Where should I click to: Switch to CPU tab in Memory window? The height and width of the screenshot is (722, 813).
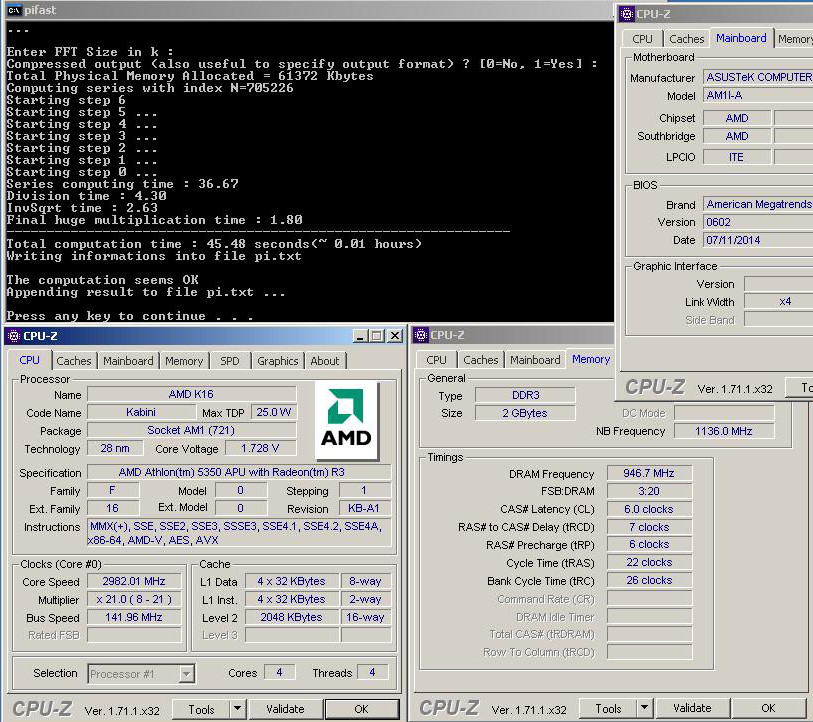click(x=436, y=359)
